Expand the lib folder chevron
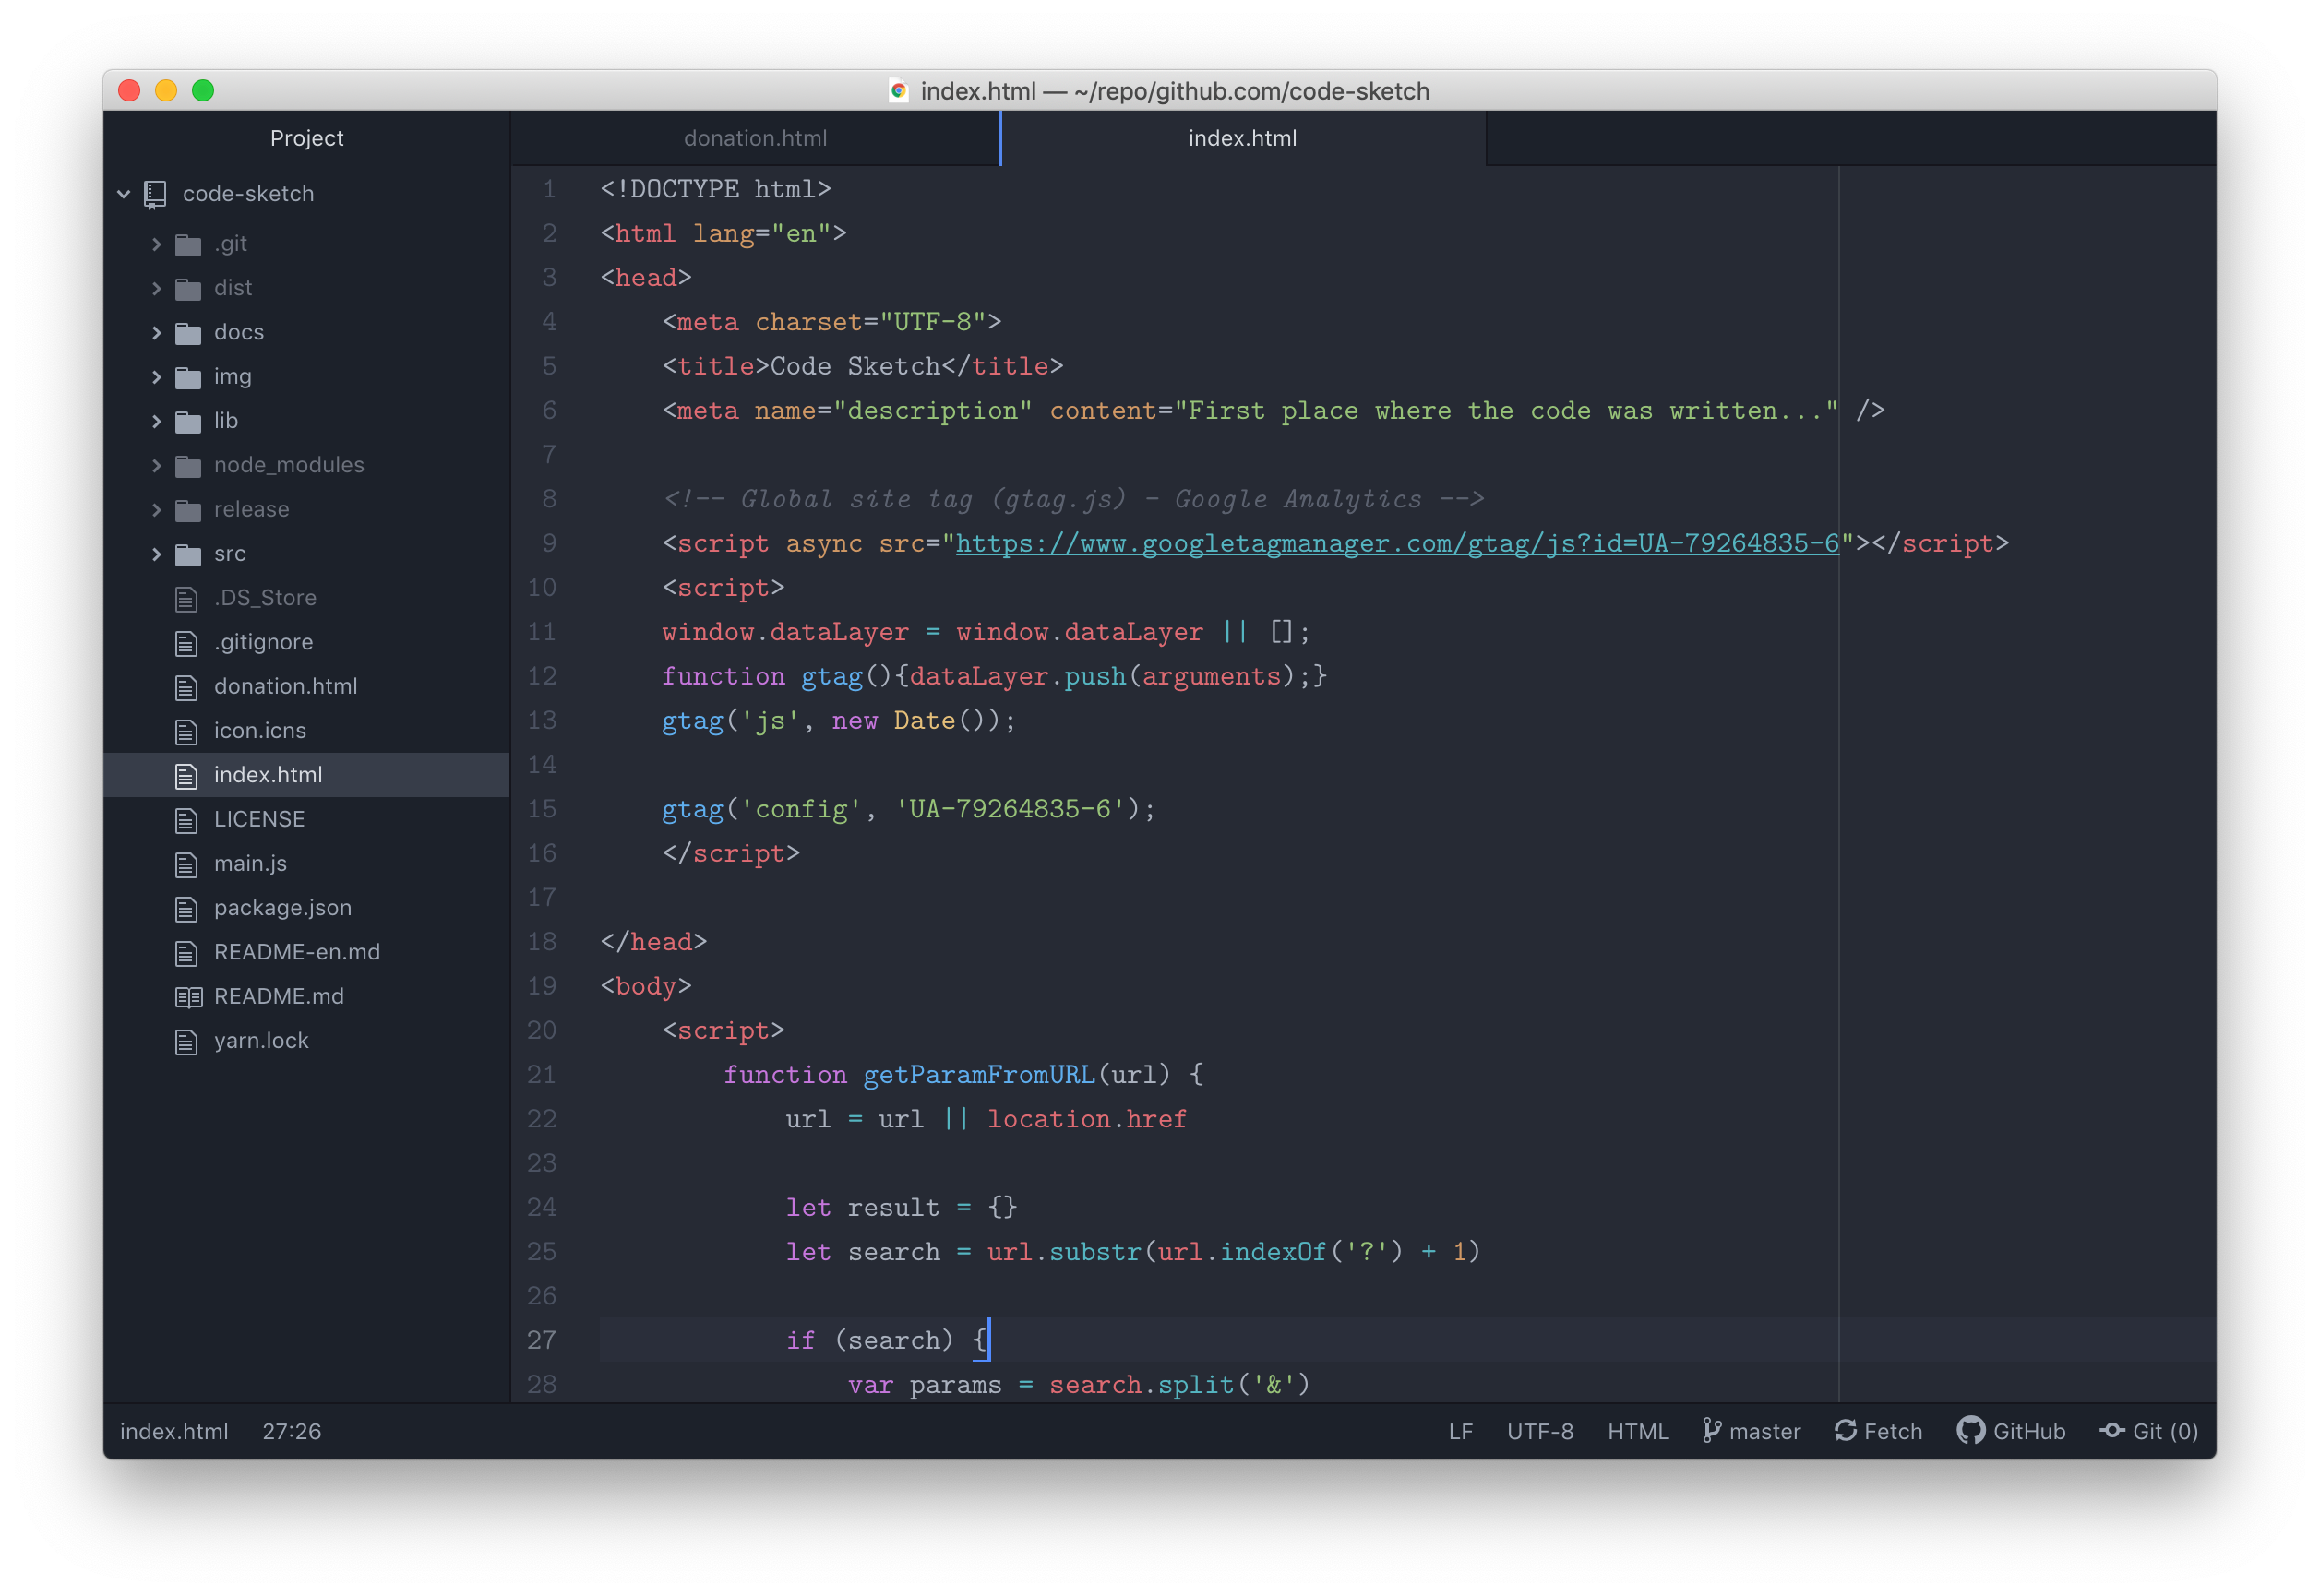 pos(157,421)
